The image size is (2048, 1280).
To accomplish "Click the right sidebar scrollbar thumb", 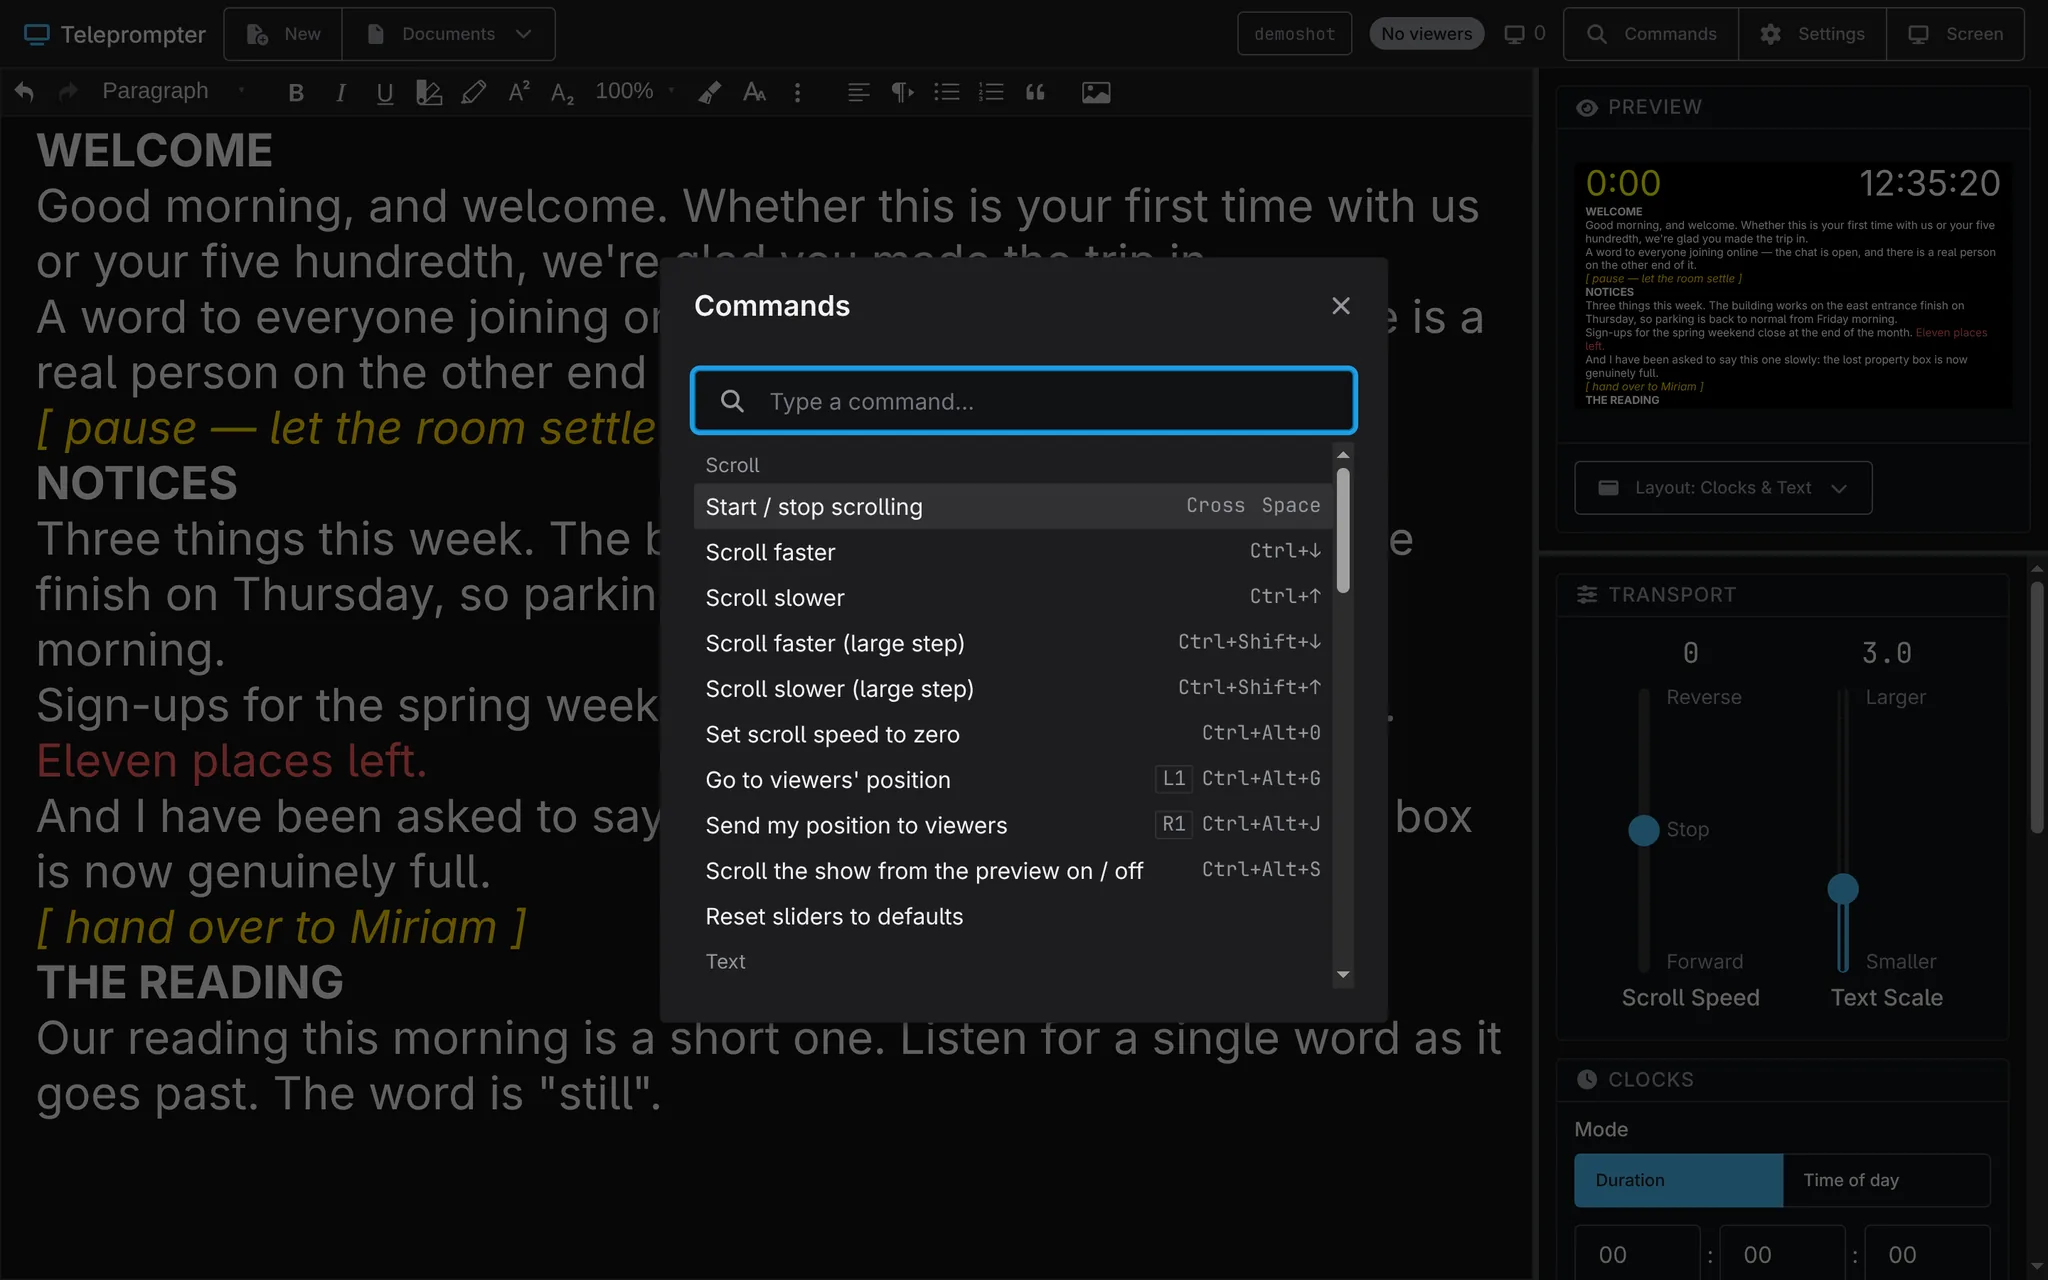I will tap(2037, 706).
